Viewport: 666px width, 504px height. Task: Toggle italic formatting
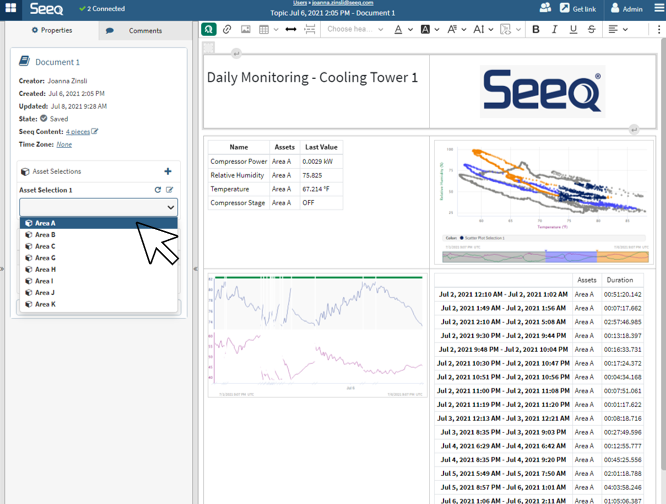pos(554,30)
